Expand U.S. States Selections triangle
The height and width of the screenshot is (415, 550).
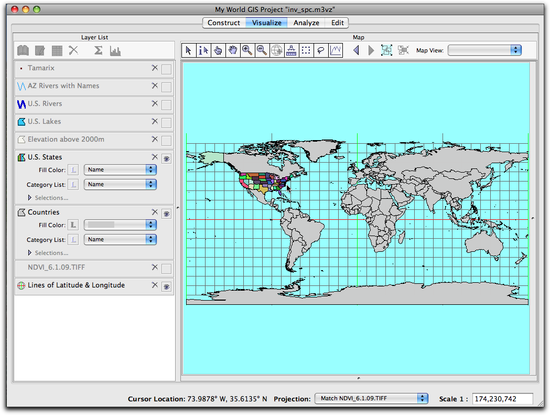(x=29, y=198)
